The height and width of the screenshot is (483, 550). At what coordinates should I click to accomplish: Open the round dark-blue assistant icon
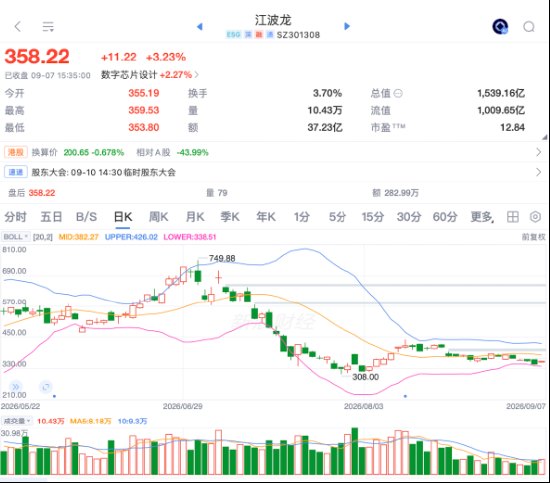[x=500, y=26]
